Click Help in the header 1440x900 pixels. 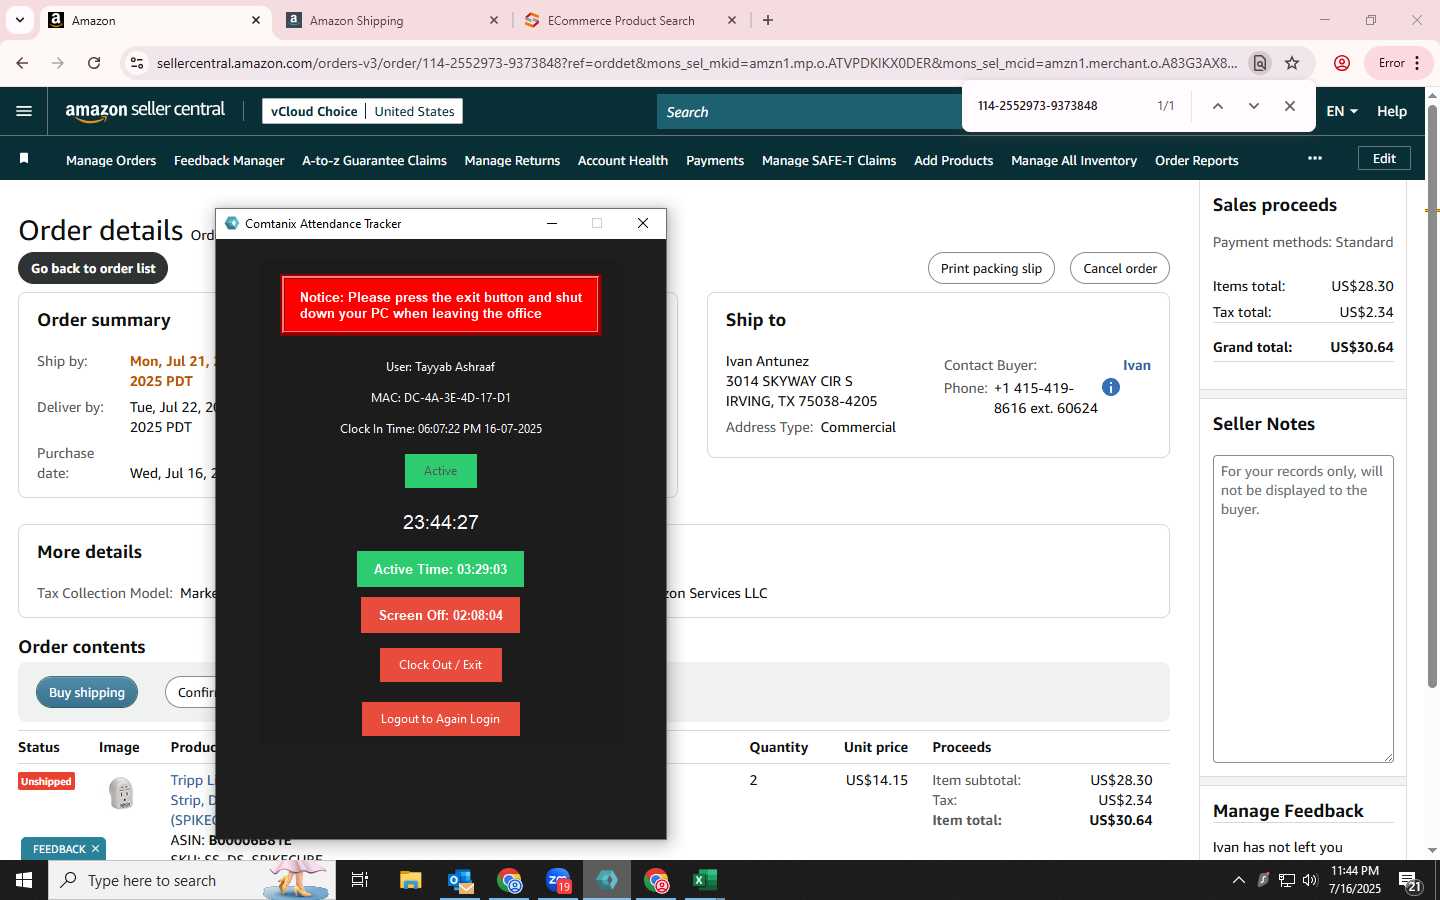click(x=1392, y=111)
